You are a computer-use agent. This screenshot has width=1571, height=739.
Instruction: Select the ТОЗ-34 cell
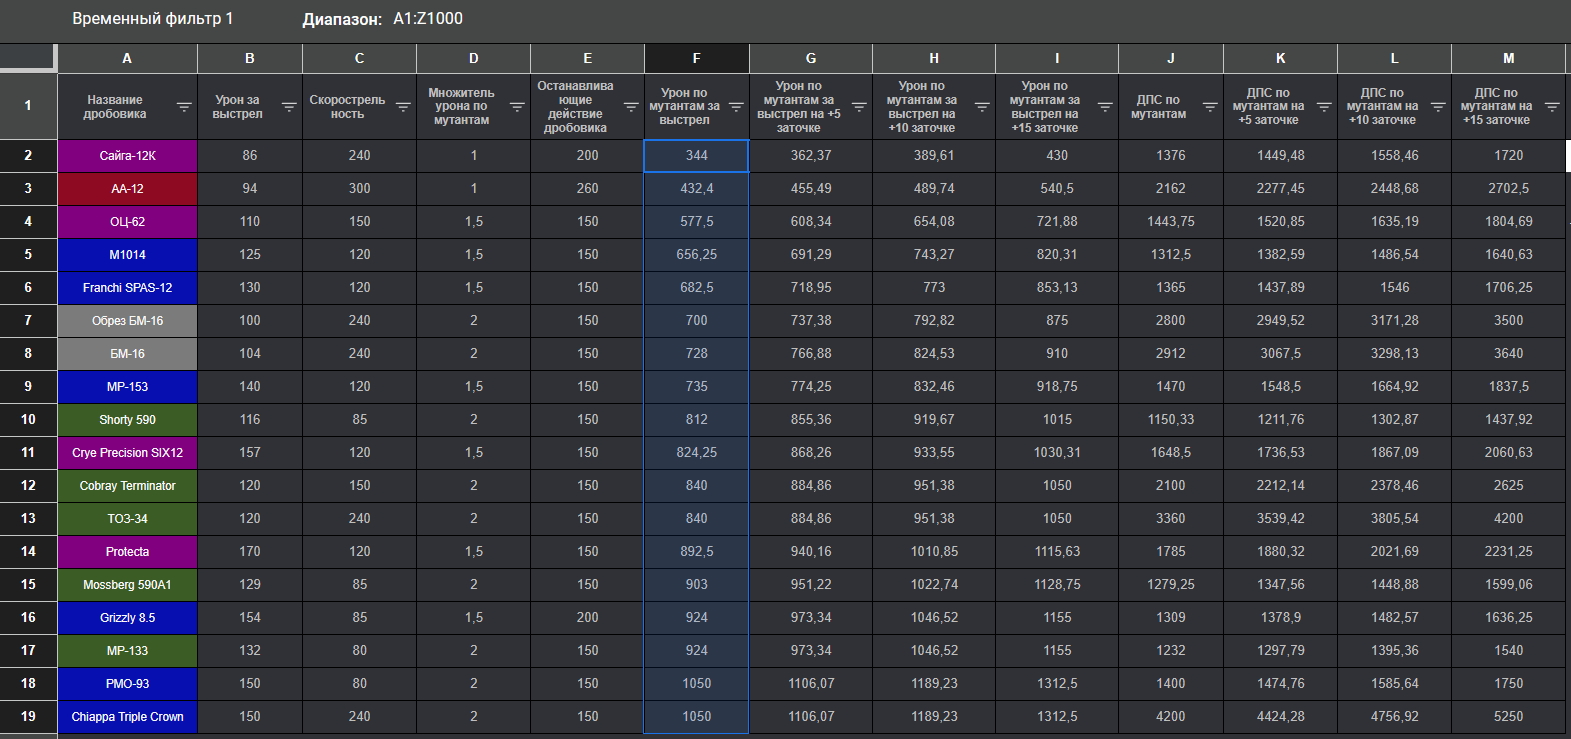coord(127,518)
